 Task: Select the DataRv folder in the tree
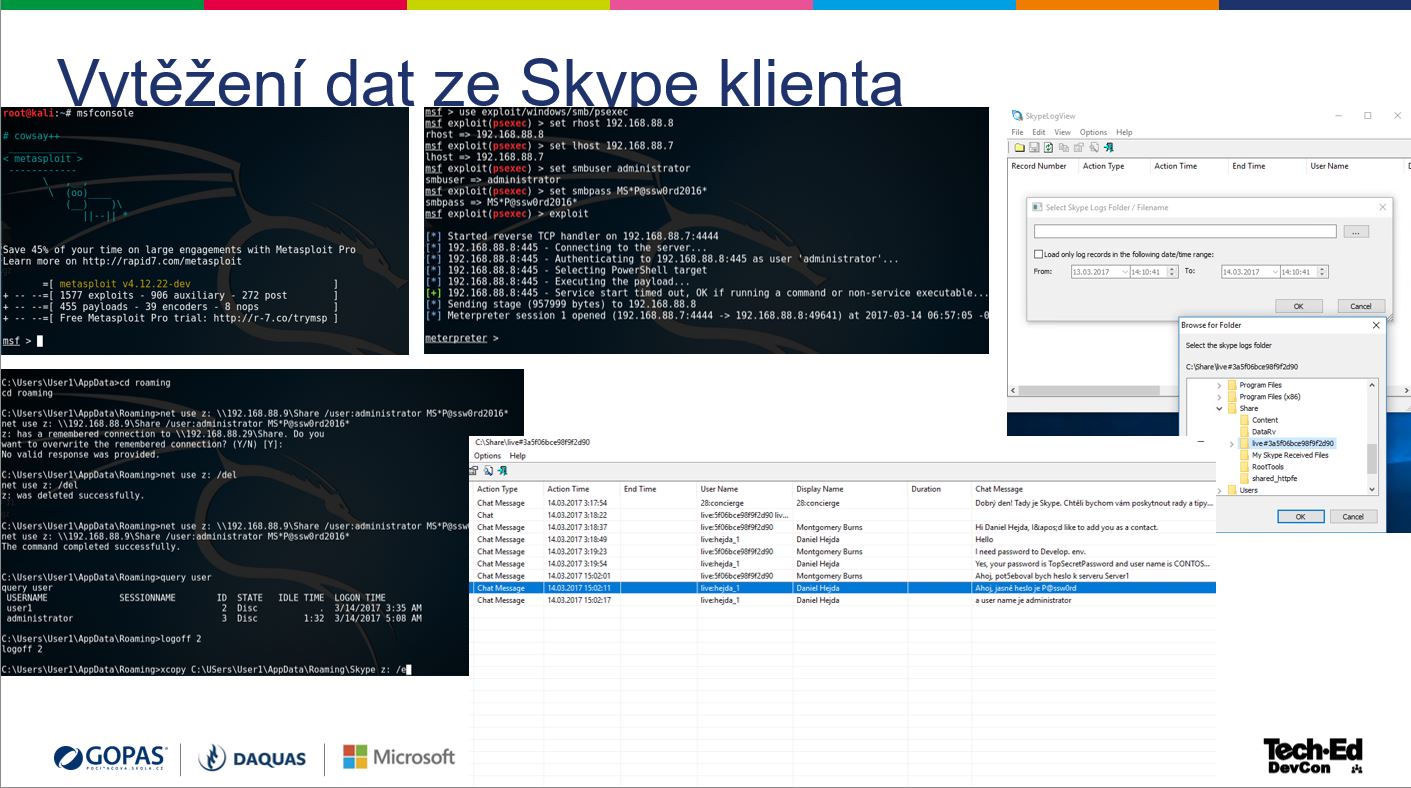[x=1263, y=432]
